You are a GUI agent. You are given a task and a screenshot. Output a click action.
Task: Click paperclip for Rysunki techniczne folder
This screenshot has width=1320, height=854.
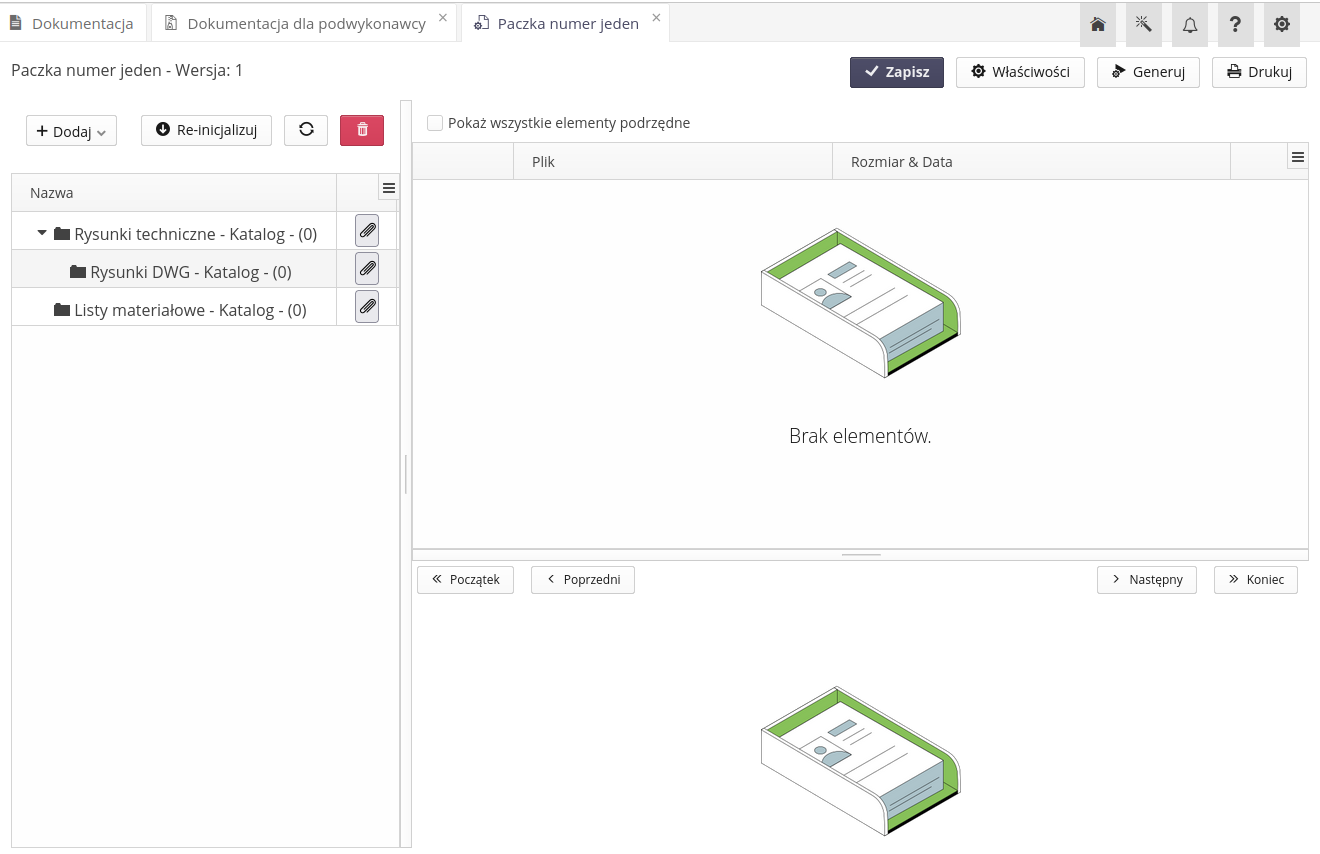point(367,231)
